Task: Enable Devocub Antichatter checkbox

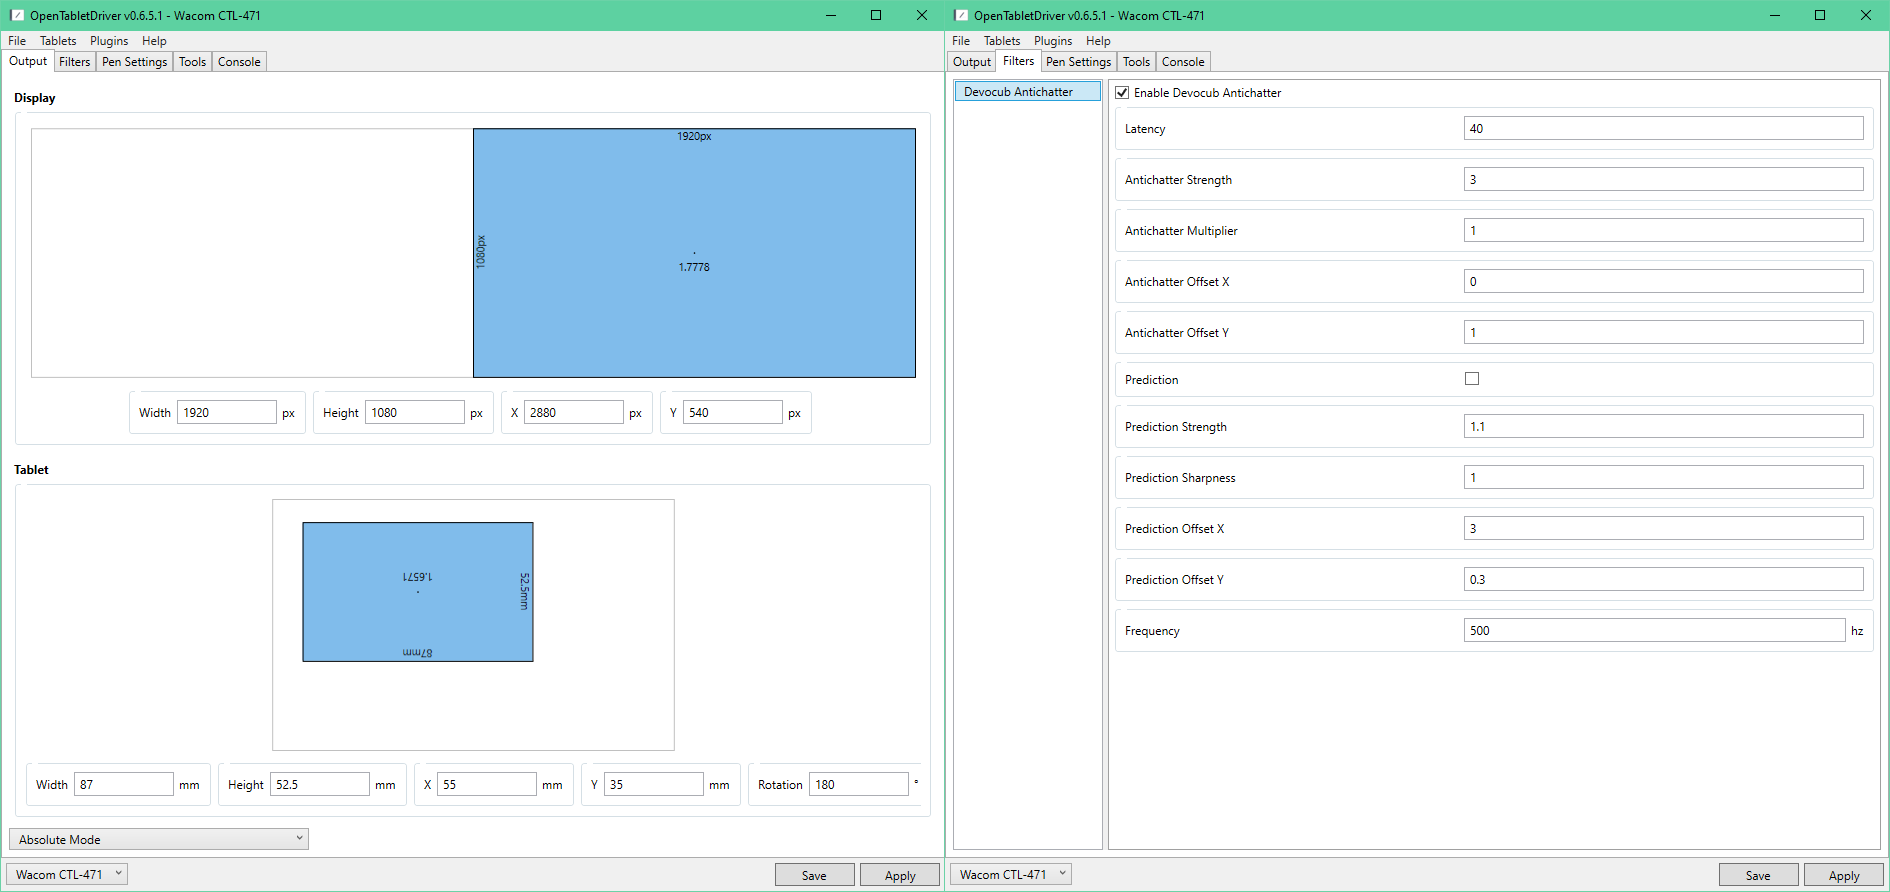Action: pos(1122,93)
